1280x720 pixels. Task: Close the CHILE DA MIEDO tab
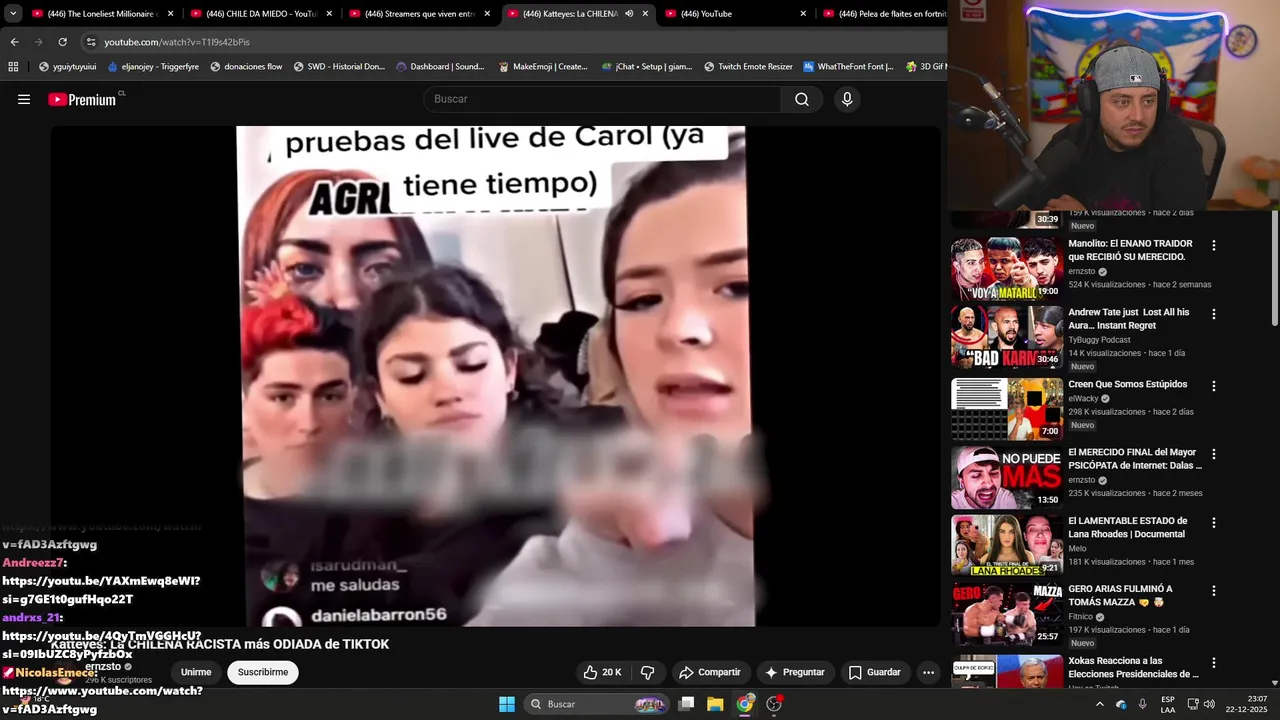click(329, 14)
